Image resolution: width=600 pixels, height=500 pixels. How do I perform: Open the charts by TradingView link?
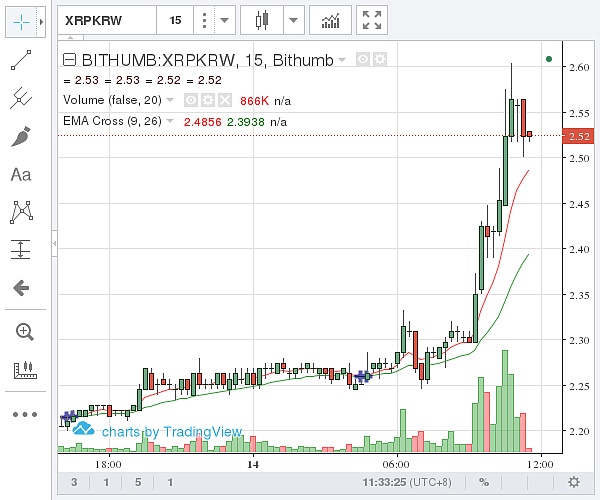pos(157,430)
